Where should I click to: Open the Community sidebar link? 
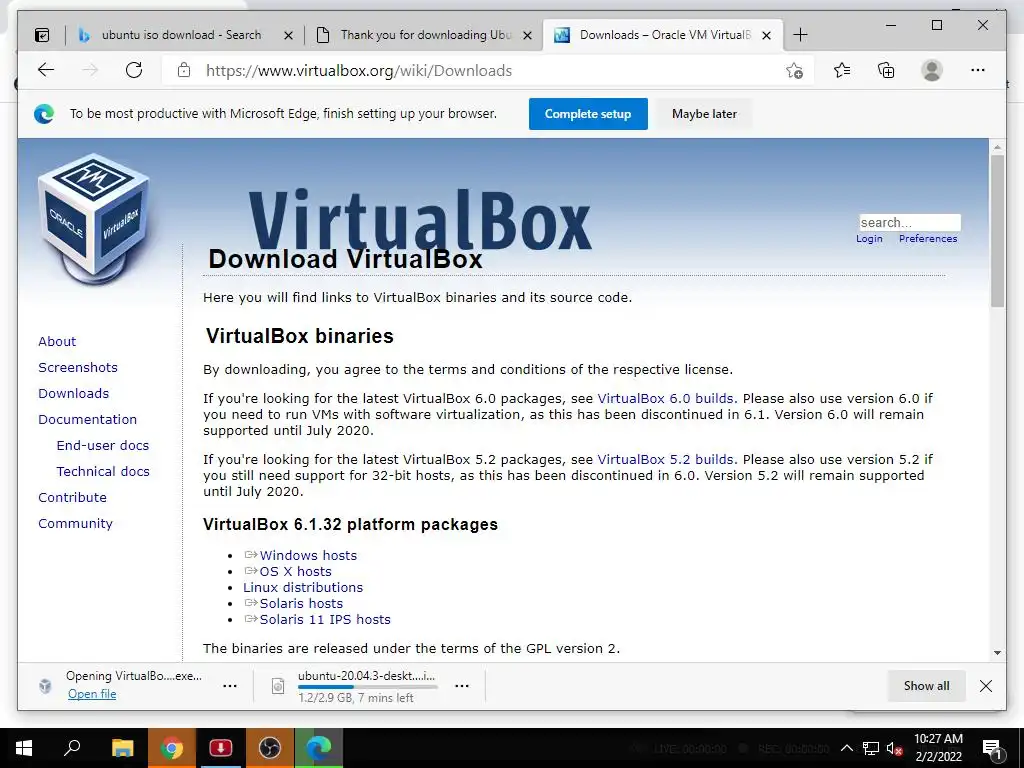(75, 524)
